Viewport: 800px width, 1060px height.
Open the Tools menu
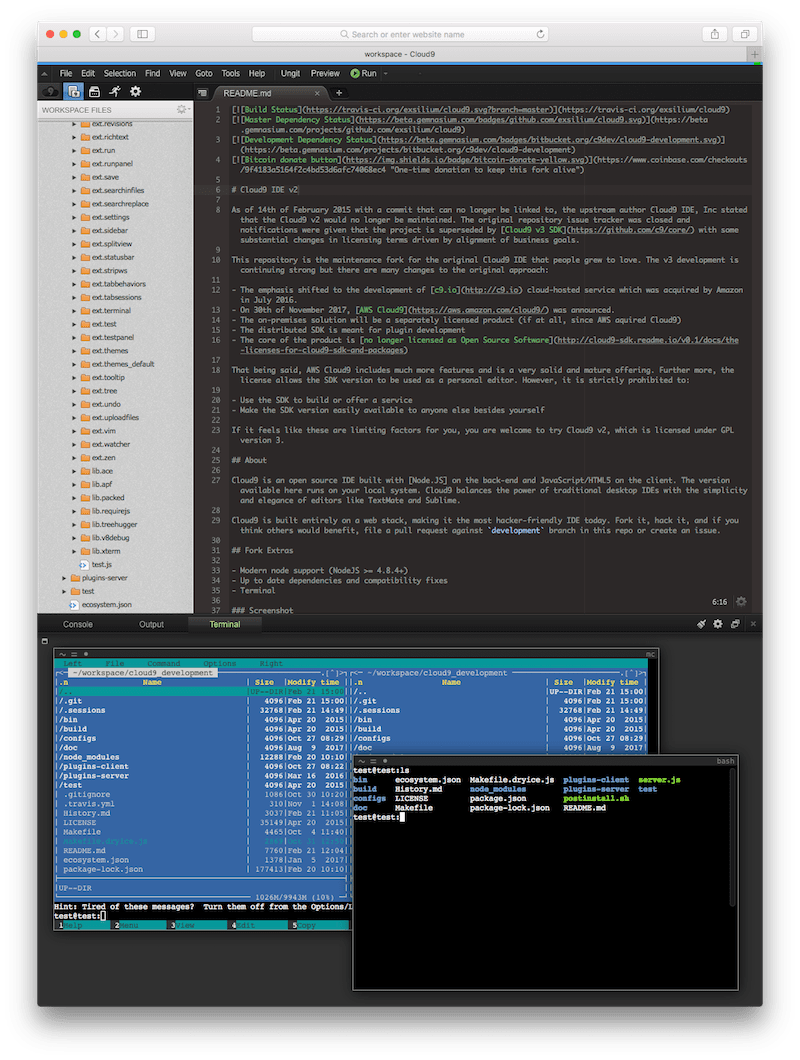[231, 74]
